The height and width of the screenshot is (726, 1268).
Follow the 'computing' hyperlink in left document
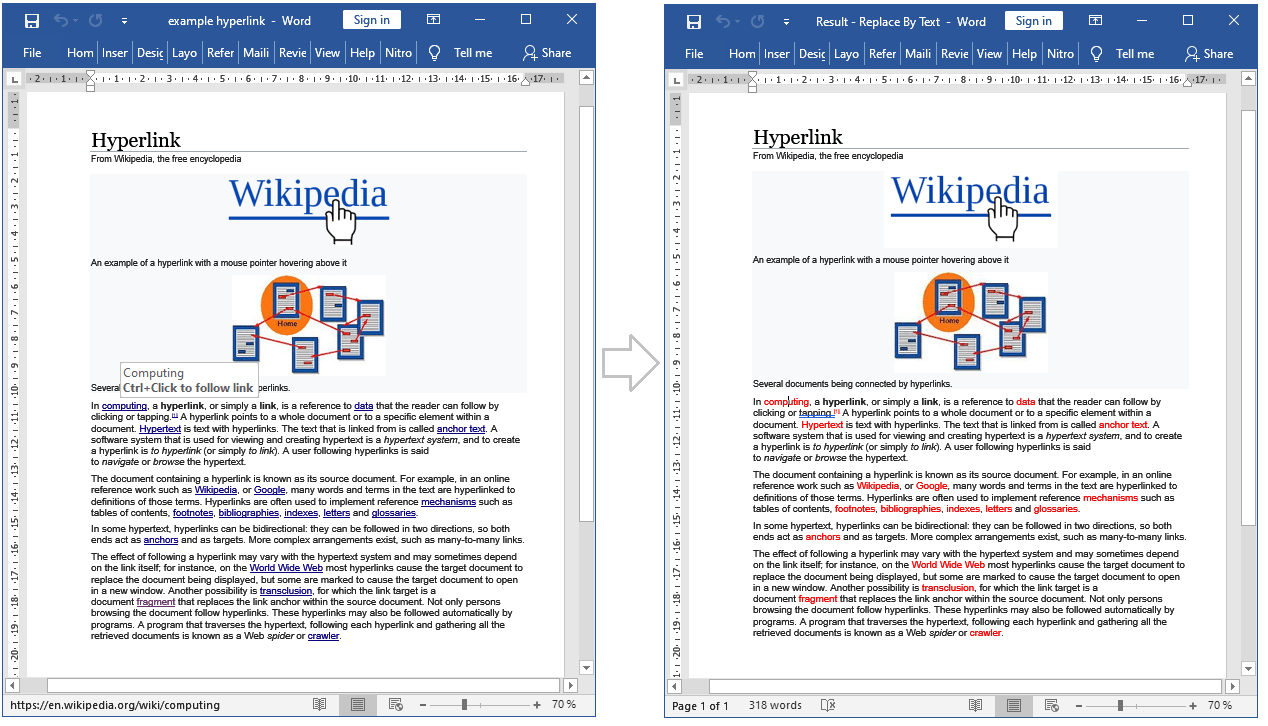tap(124, 406)
